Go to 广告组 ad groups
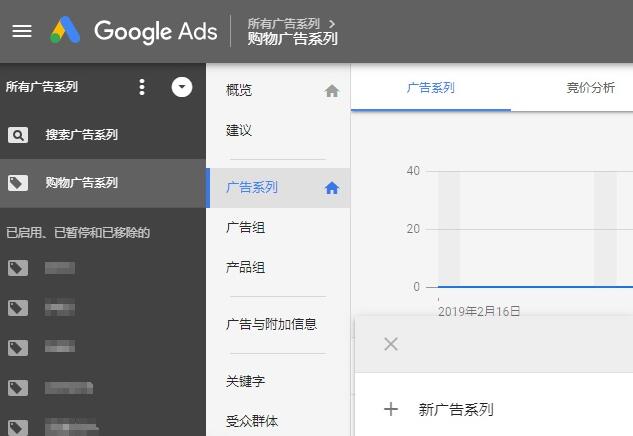633x436 pixels. coord(246,228)
